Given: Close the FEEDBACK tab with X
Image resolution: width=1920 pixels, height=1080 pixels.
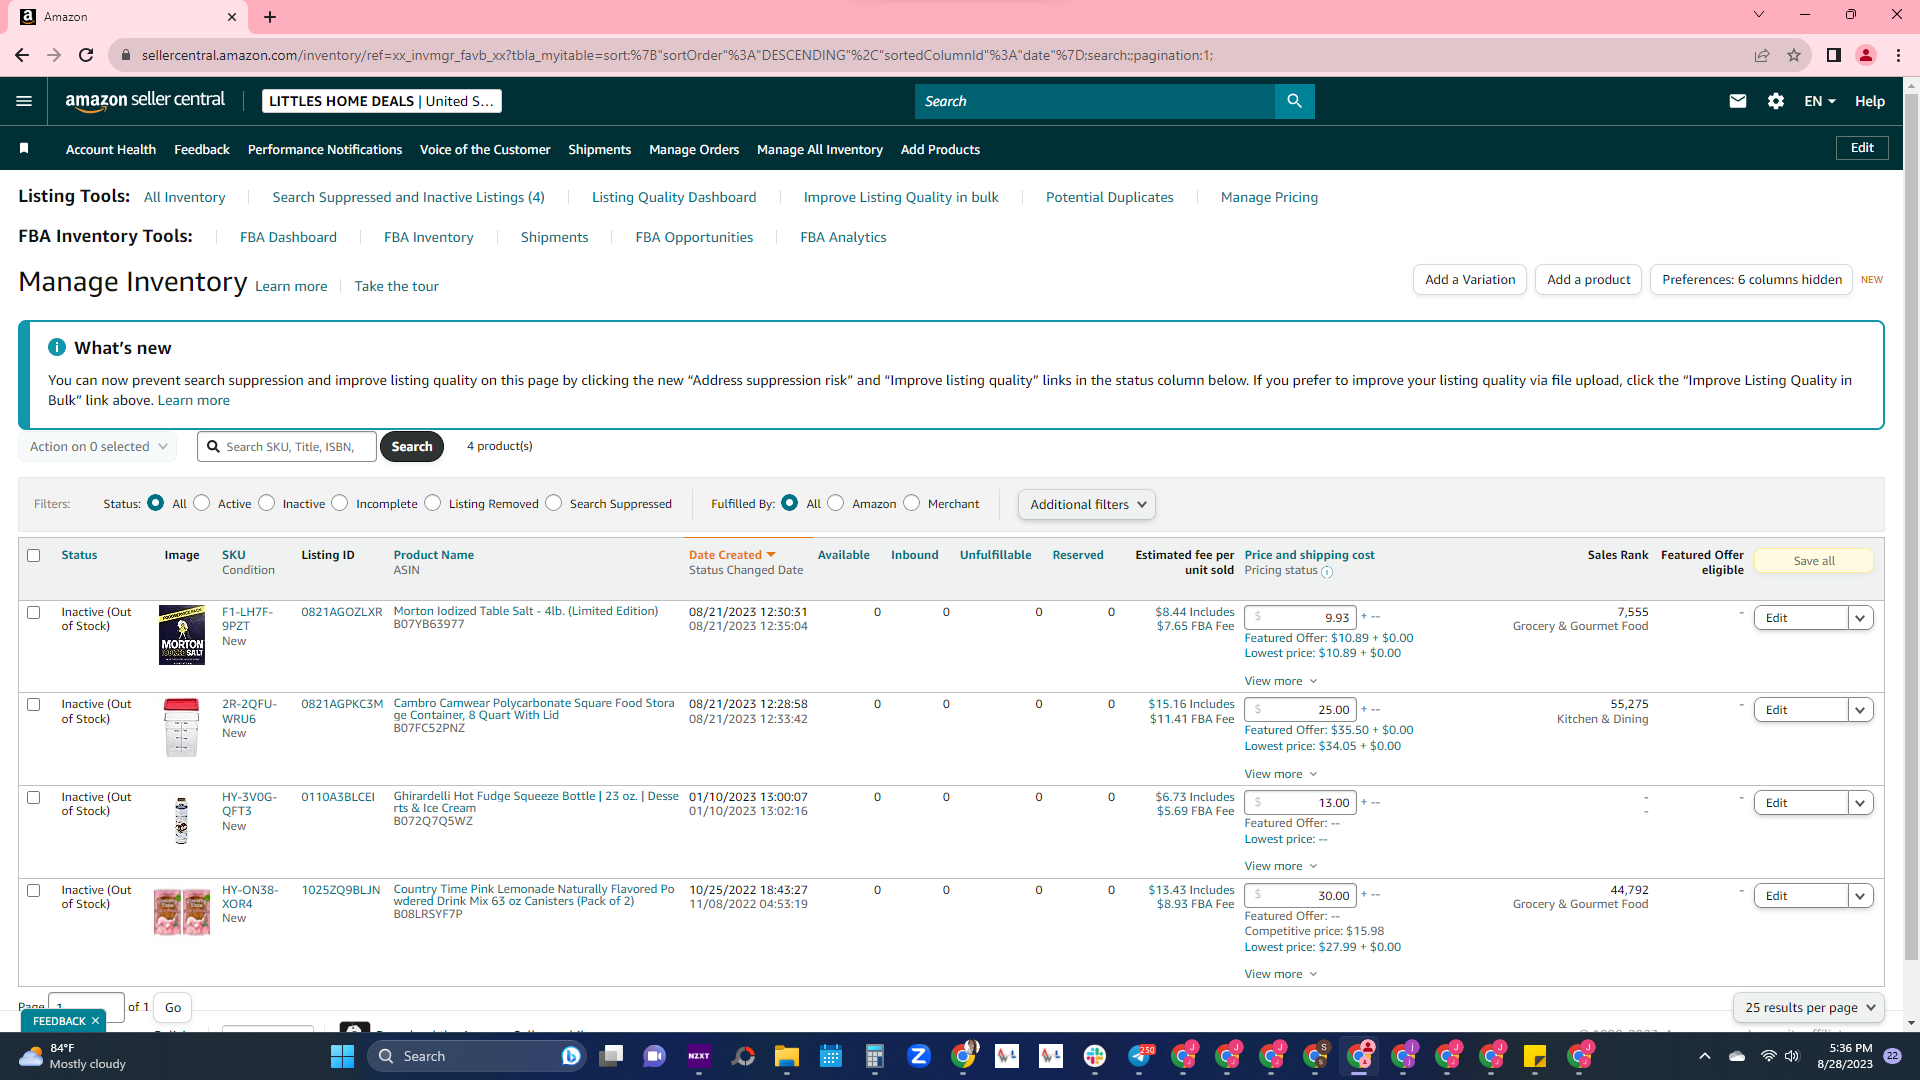Looking at the screenshot, I should 95,1021.
